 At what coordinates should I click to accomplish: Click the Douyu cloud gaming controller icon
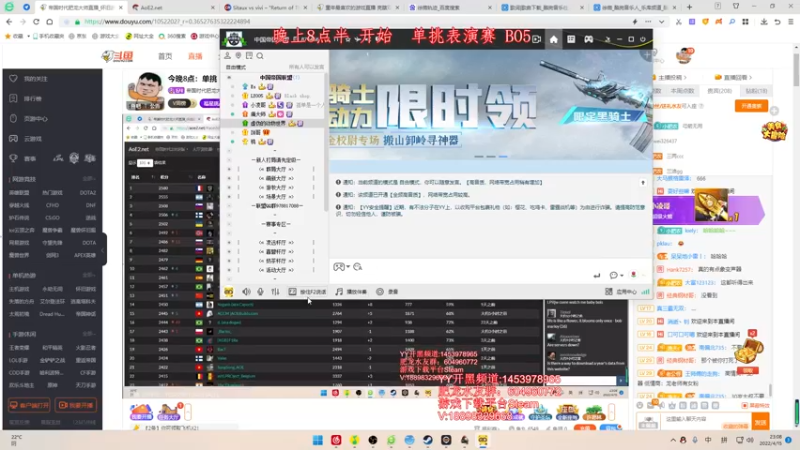click(13, 138)
